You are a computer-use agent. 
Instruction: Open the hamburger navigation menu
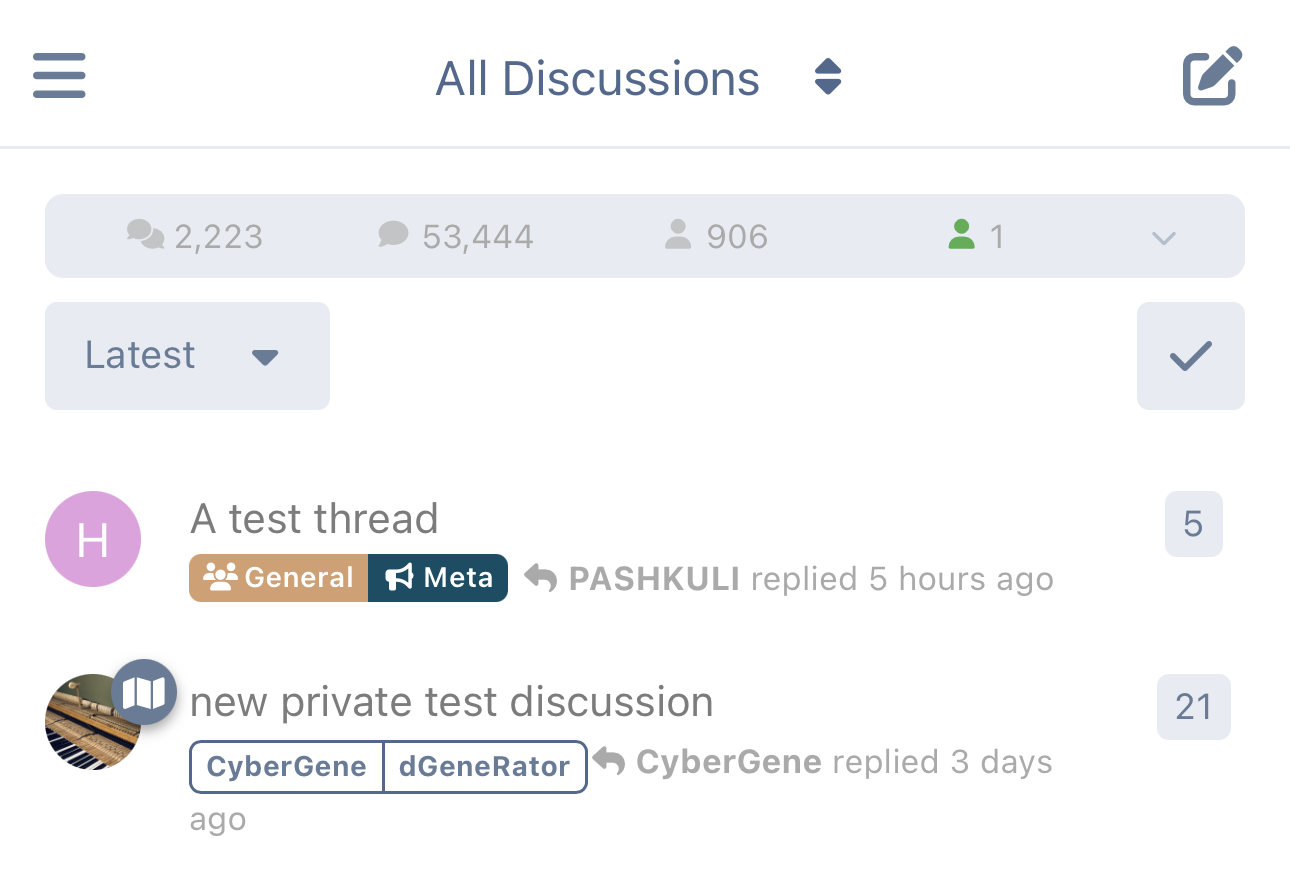tap(58, 75)
